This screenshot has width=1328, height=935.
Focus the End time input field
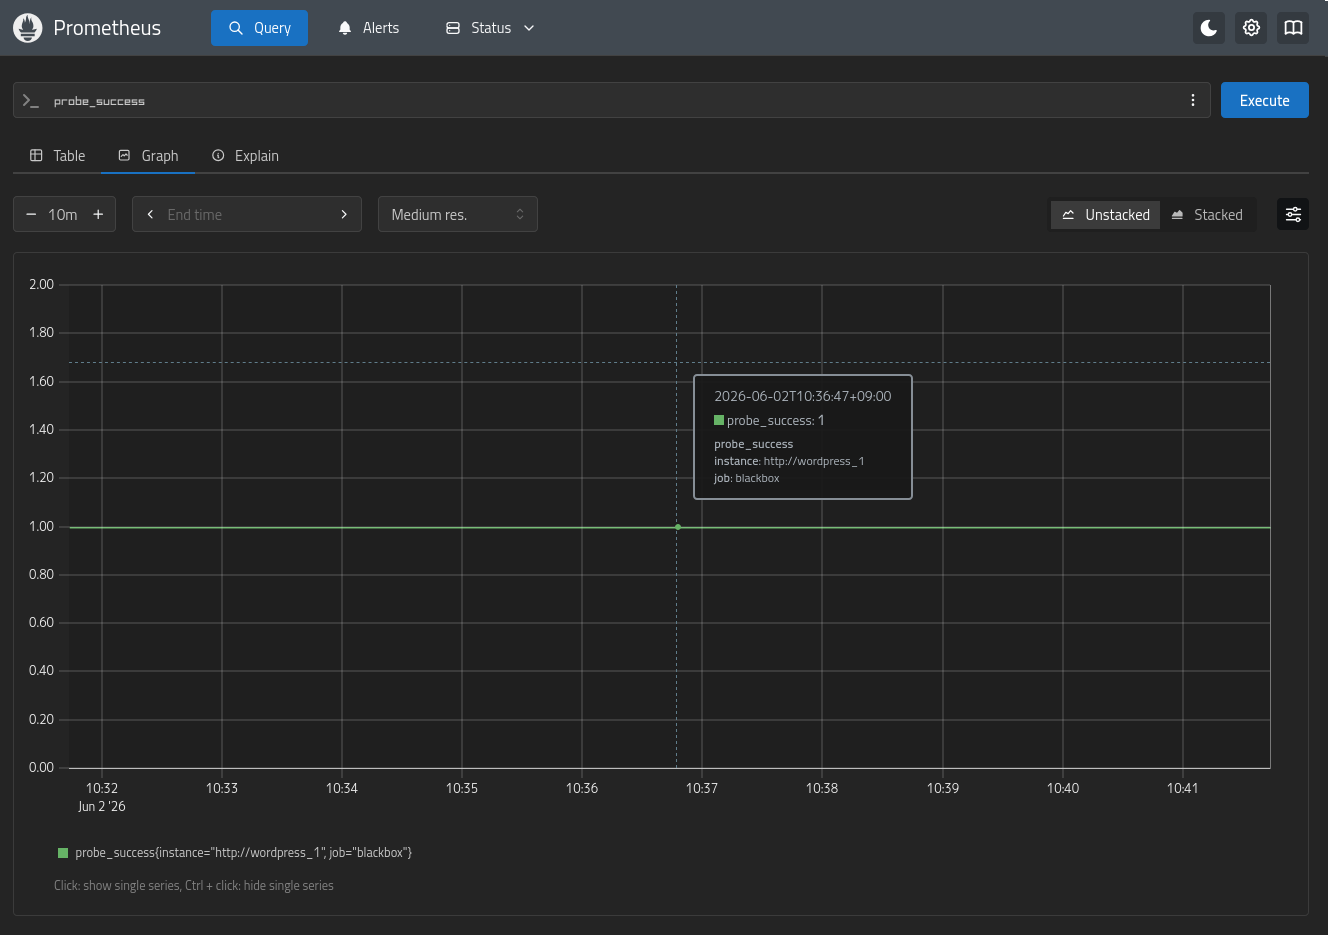click(x=247, y=214)
